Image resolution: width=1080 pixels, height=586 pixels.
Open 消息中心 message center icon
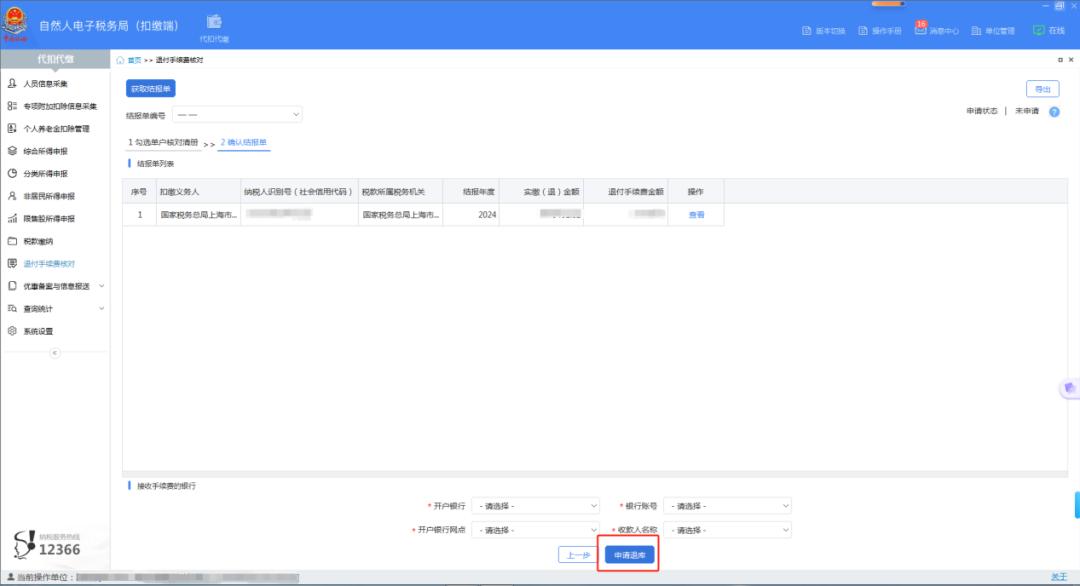pyautogui.click(x=920, y=30)
